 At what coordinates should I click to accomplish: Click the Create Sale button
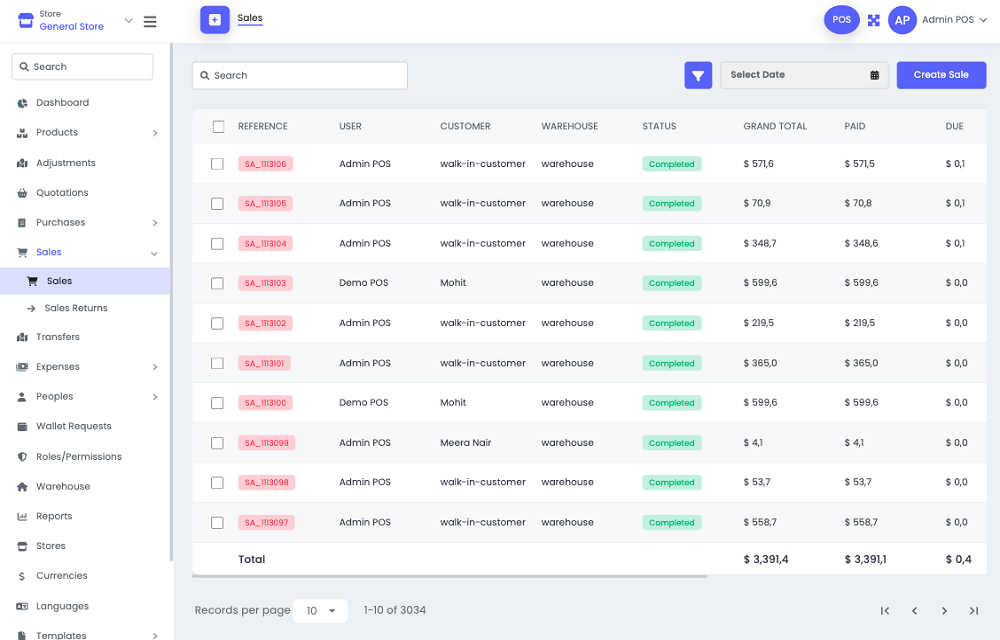click(x=941, y=75)
